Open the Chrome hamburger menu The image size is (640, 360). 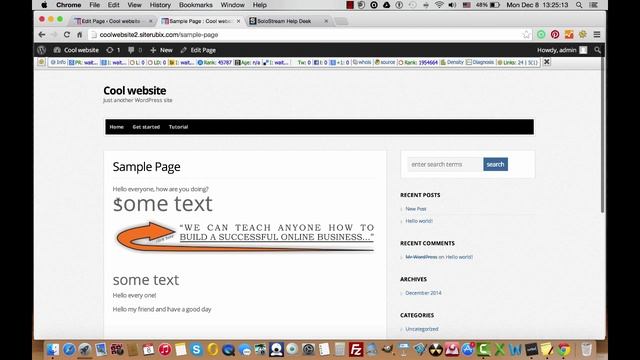(x=597, y=35)
